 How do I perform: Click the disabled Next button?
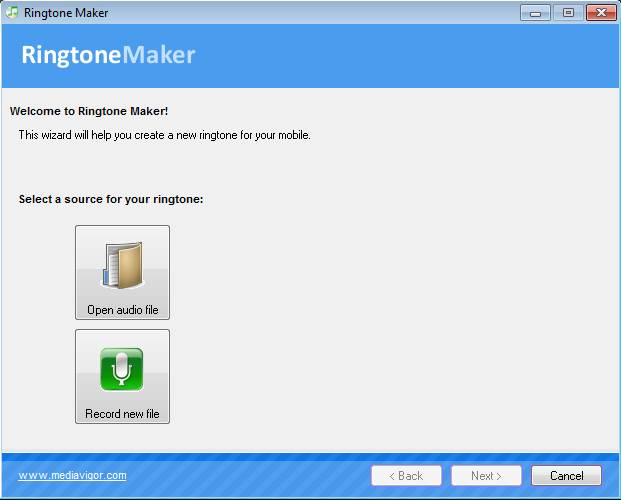(486, 475)
